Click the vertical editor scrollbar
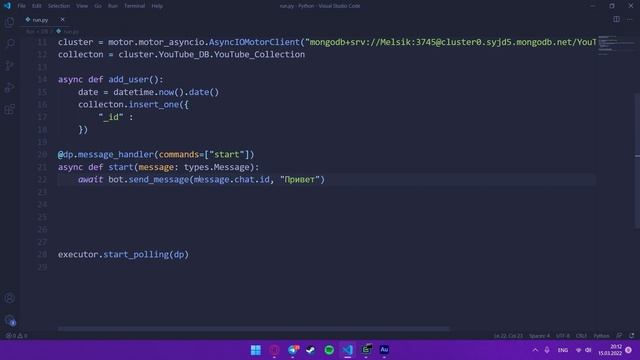The width and height of the screenshot is (640, 360). click(638, 160)
